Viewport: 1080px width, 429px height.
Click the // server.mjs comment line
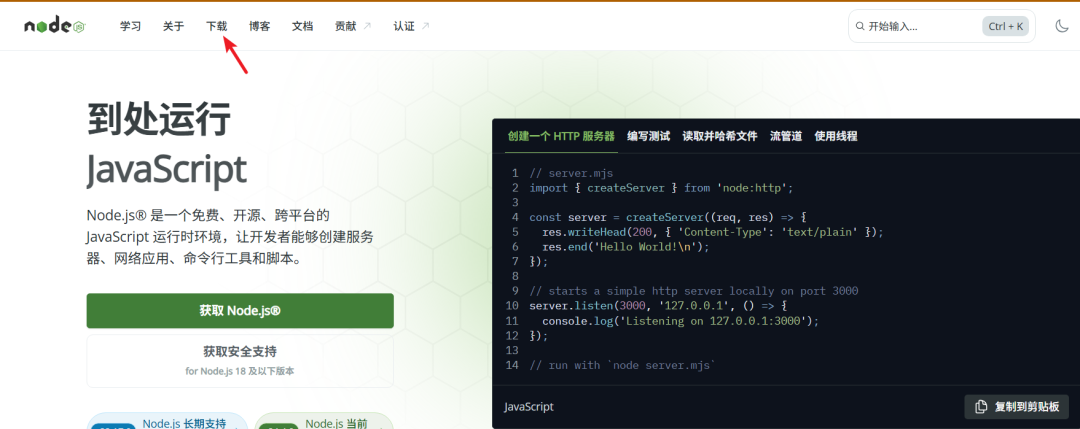point(571,173)
